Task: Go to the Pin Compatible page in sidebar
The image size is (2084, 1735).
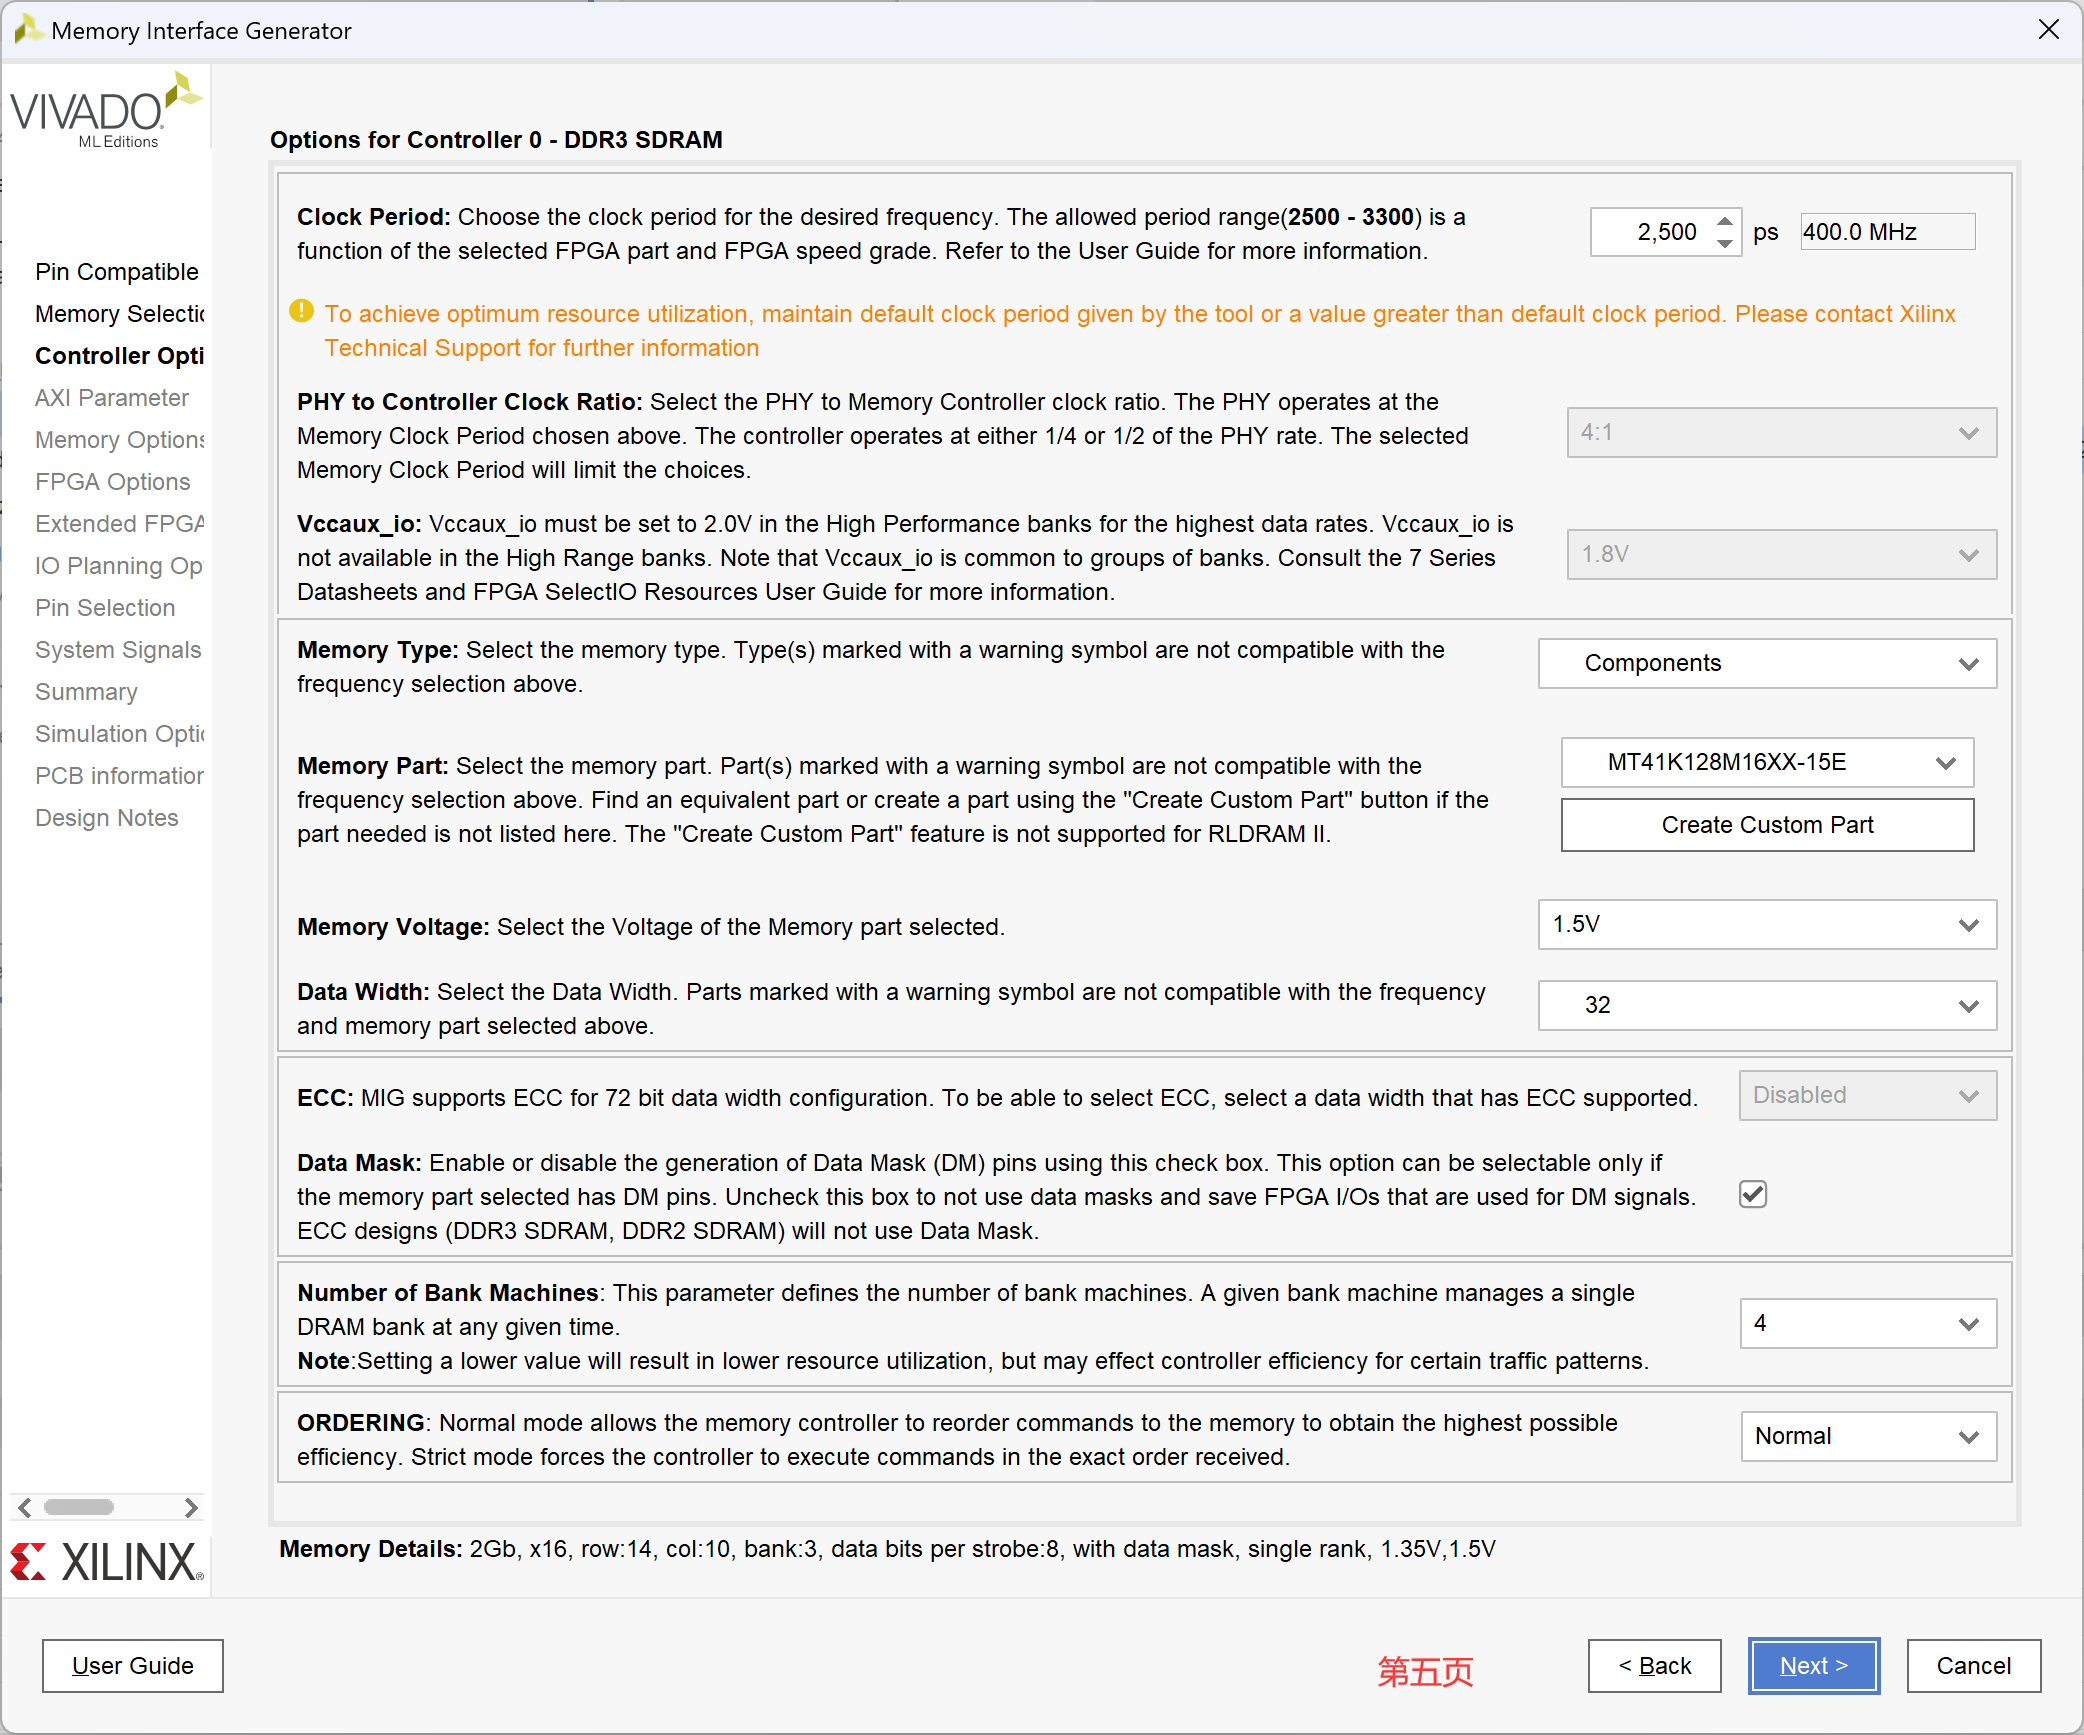Action: click(117, 272)
